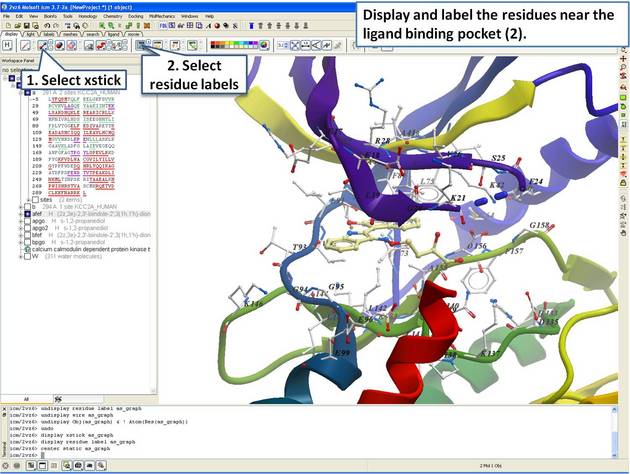Click the wire representation icon

23,47
